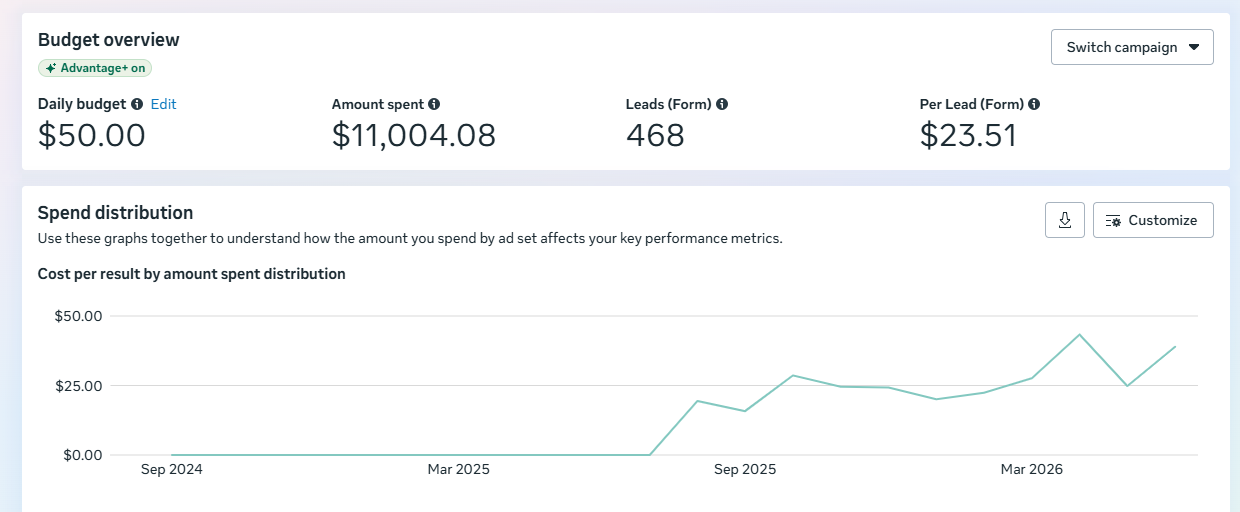The height and width of the screenshot is (512, 1240).
Task: Click the Advantage+ on badge
Action: click(95, 68)
